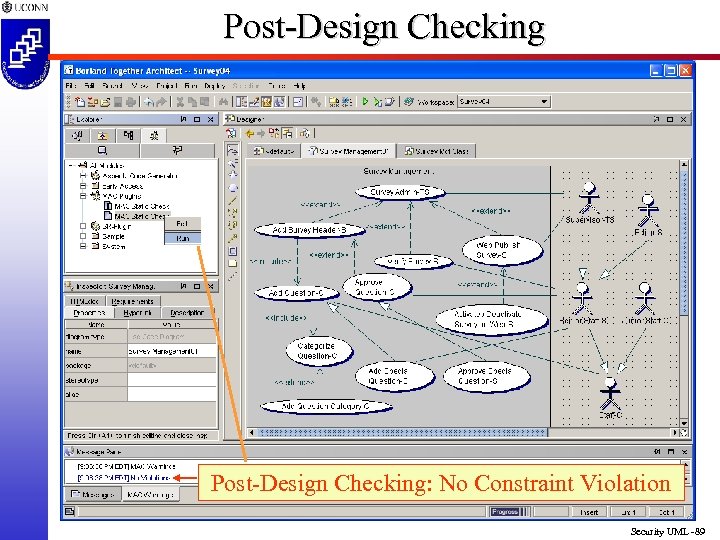Select the Staff-C actor in diagram
720x540 pixels.
pos(610,398)
